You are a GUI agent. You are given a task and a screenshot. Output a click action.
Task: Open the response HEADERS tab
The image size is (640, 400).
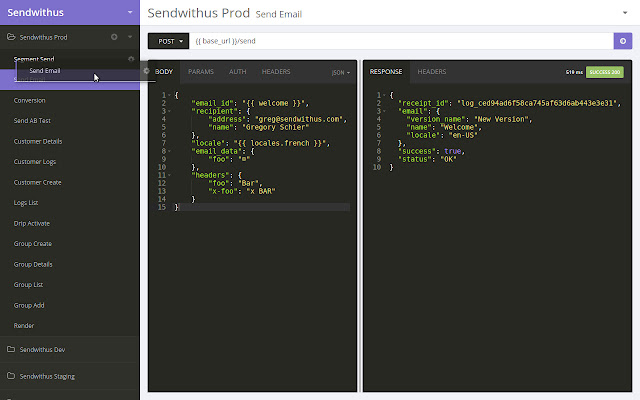click(431, 72)
